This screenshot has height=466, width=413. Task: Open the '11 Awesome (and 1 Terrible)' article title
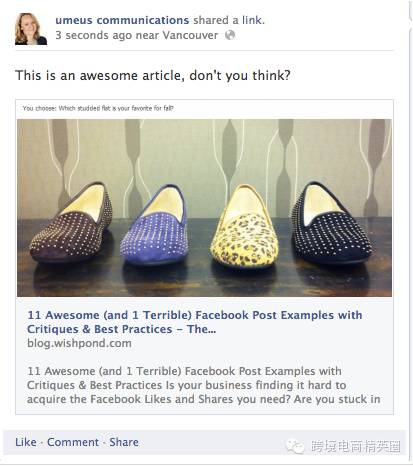coord(195,322)
